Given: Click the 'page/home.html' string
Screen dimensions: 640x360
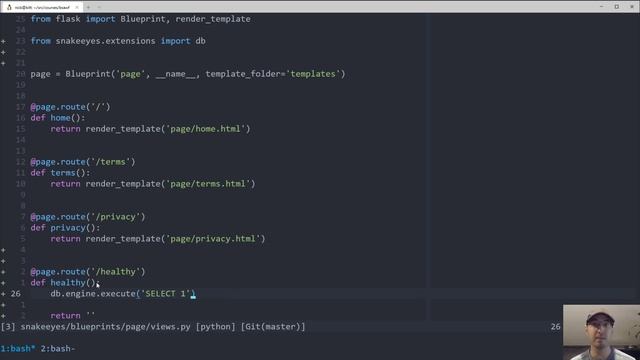Looking at the screenshot, I should point(205,129).
